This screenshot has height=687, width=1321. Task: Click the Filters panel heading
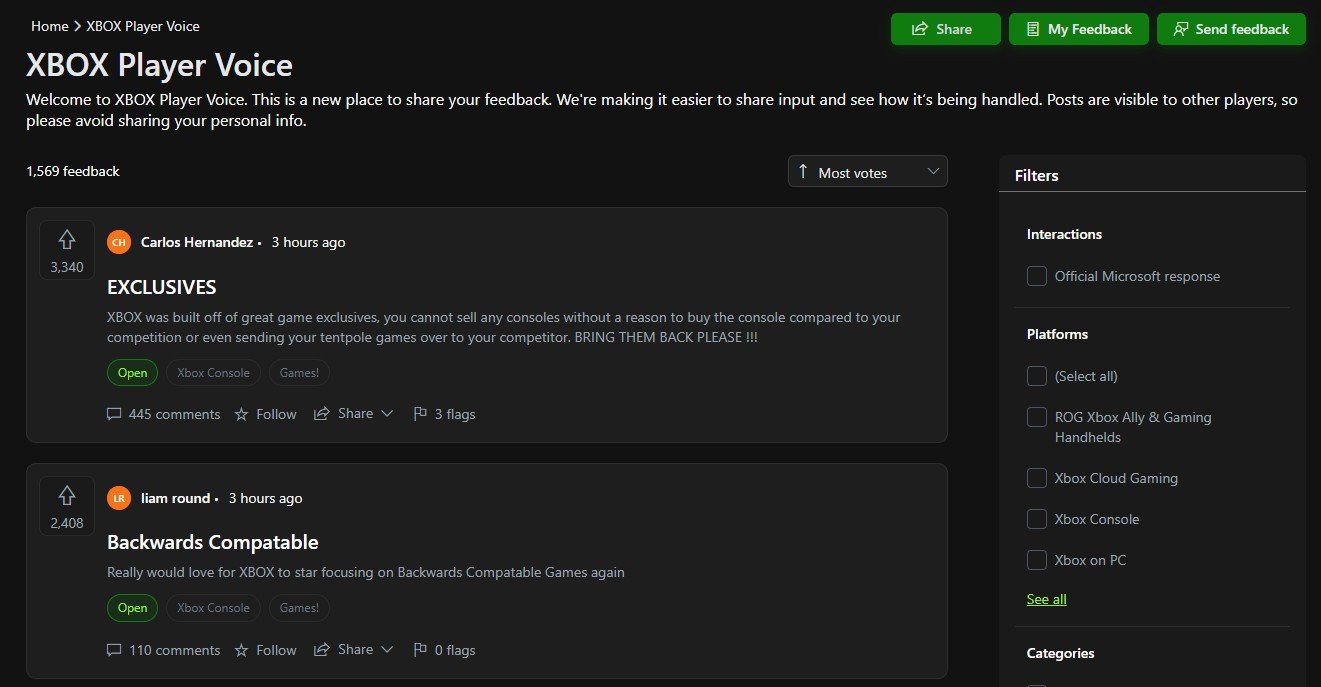pyautogui.click(x=1037, y=175)
